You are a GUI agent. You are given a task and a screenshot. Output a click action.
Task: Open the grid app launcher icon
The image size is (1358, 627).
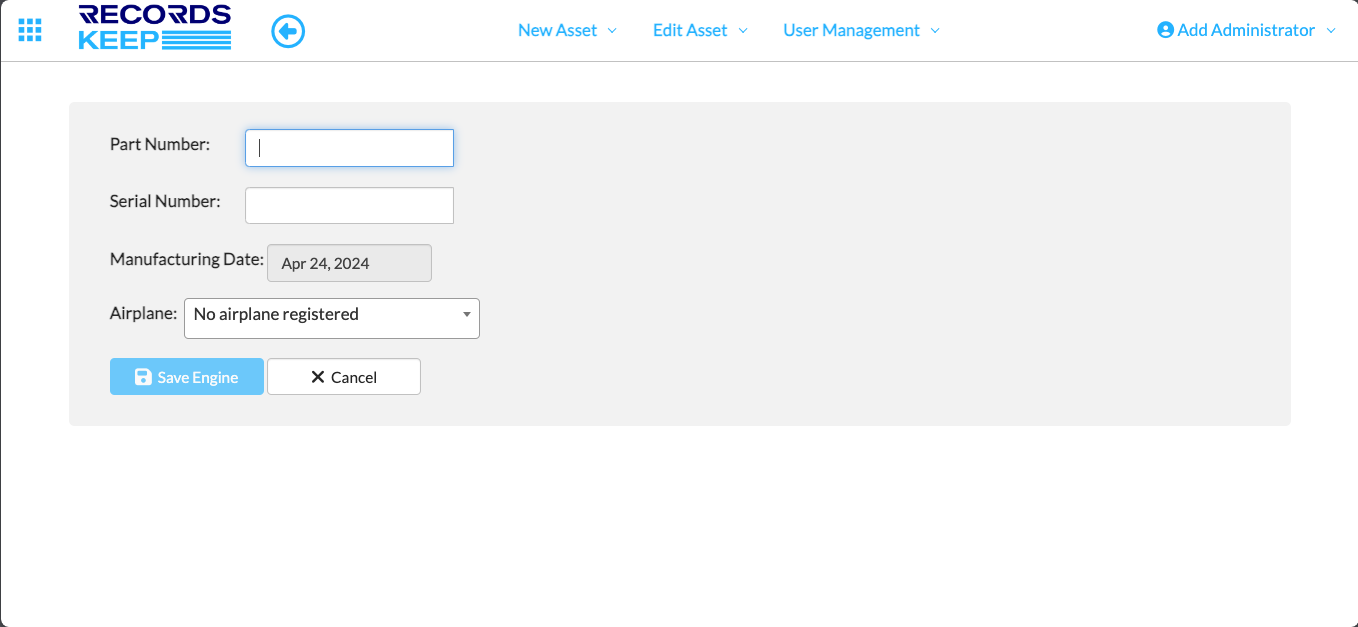pyautogui.click(x=30, y=30)
